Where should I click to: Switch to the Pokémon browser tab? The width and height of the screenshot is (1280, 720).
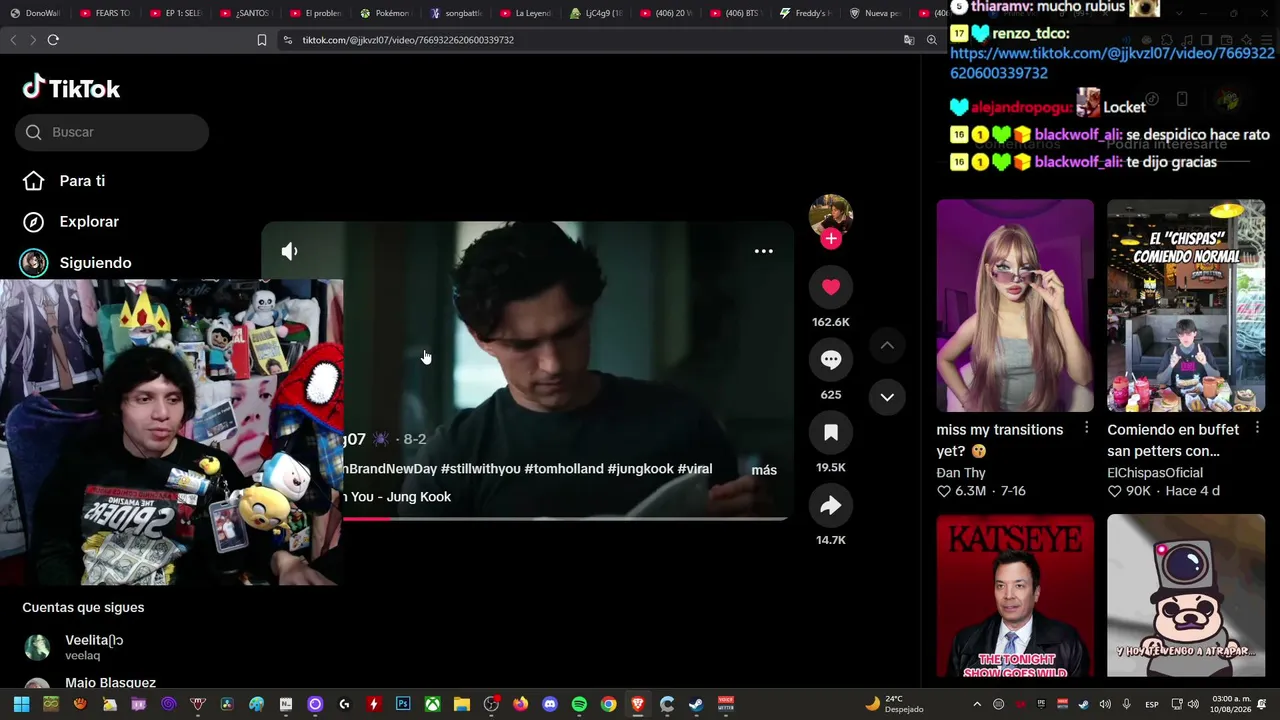click(385, 13)
